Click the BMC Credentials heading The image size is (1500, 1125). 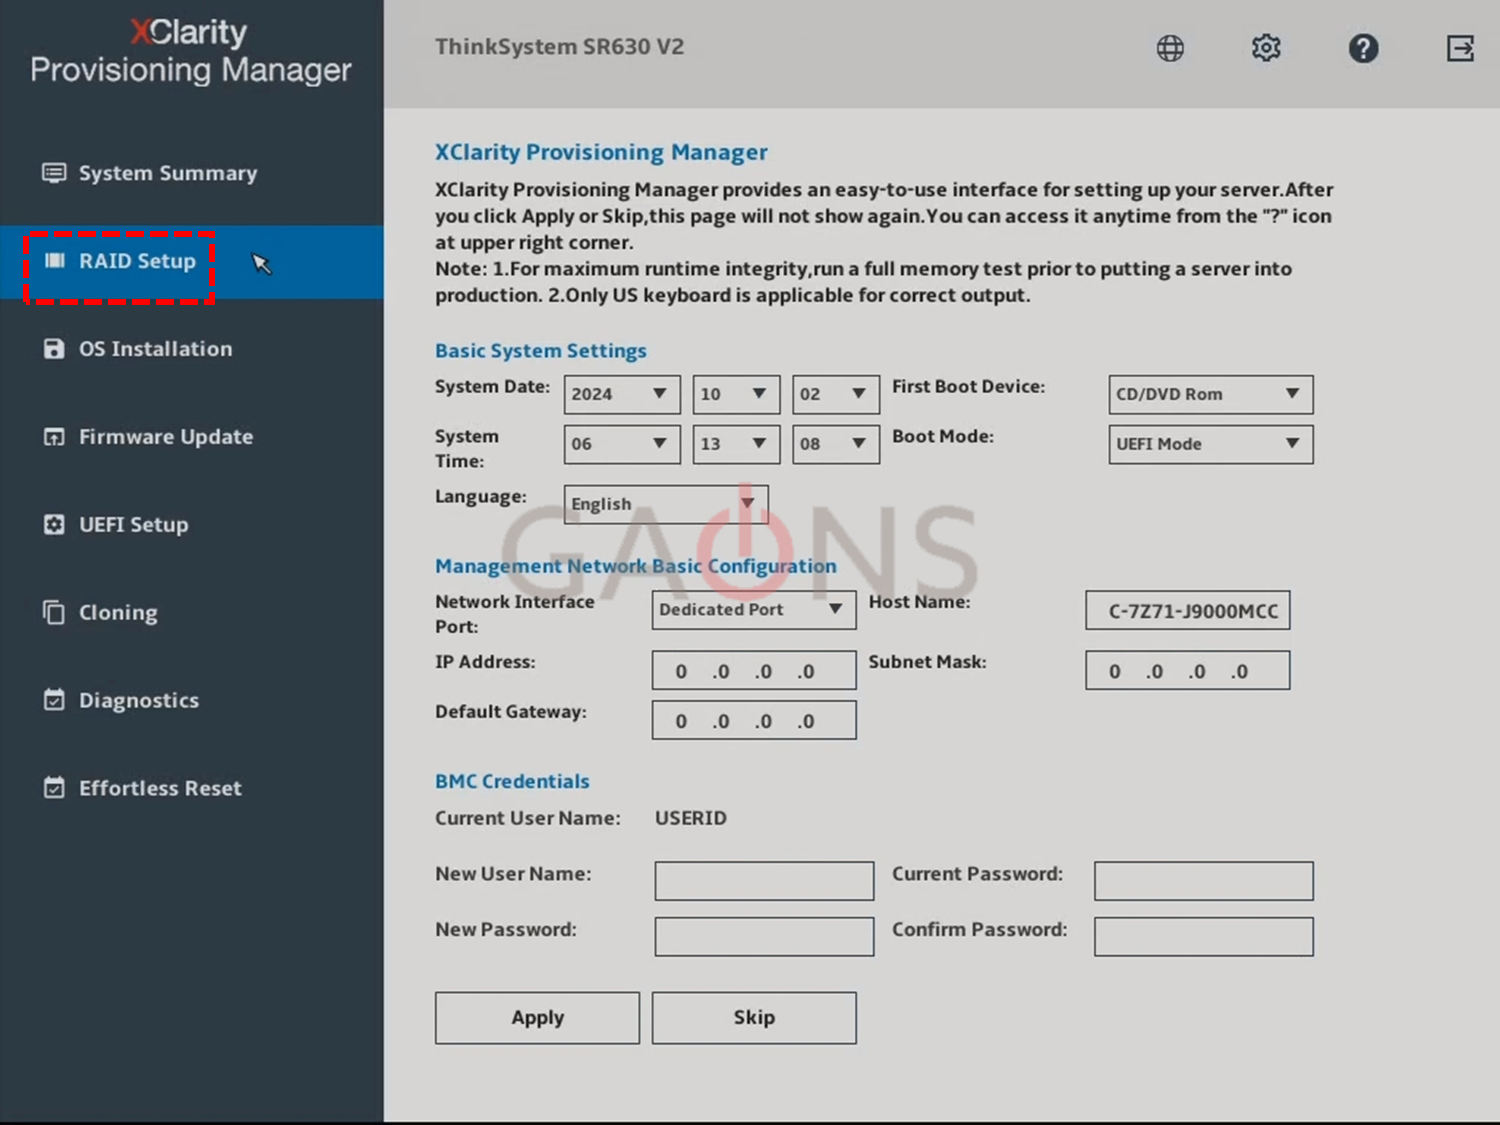point(512,782)
